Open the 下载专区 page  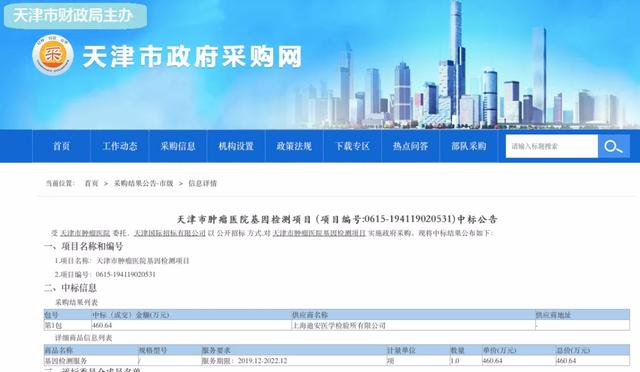coord(352,146)
